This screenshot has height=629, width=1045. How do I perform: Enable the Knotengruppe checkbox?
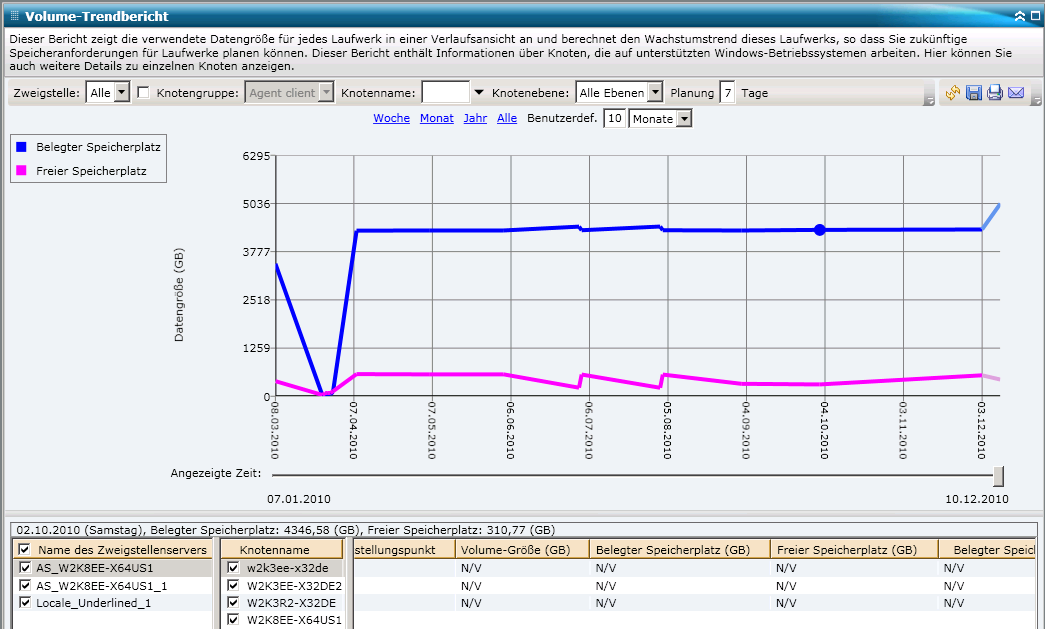[x=143, y=93]
